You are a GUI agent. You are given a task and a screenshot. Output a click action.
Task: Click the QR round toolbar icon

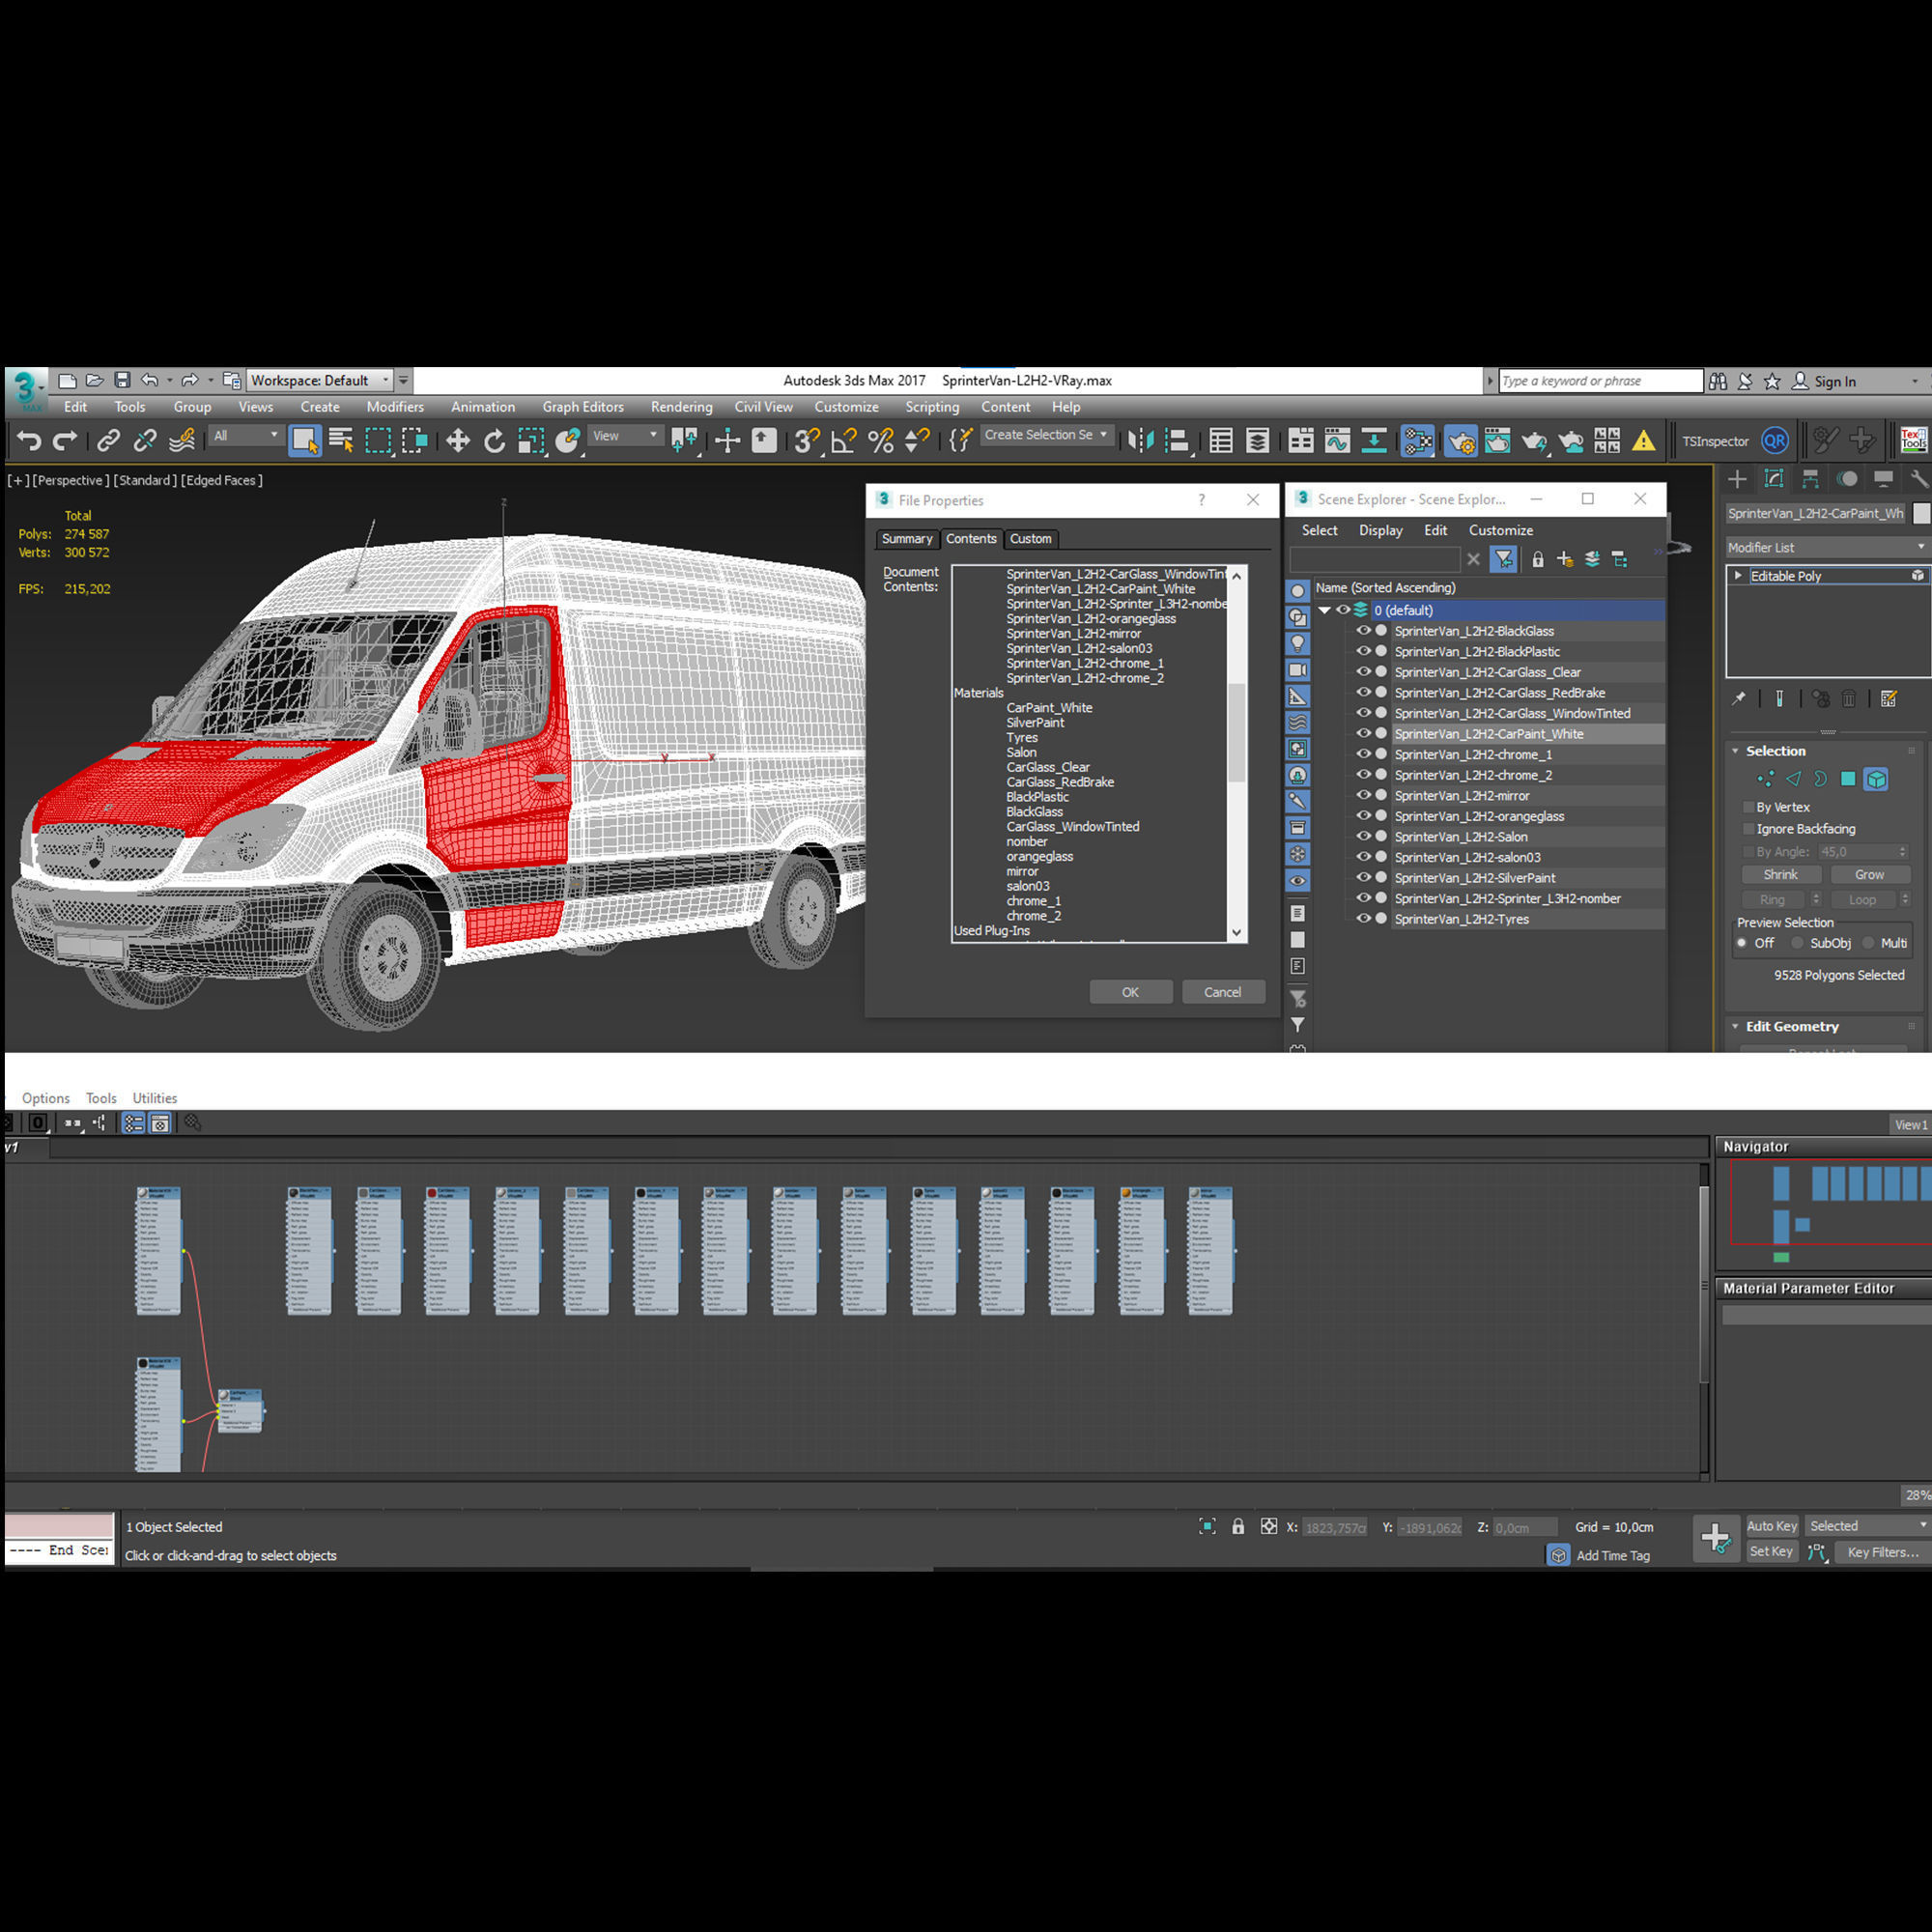point(1774,441)
